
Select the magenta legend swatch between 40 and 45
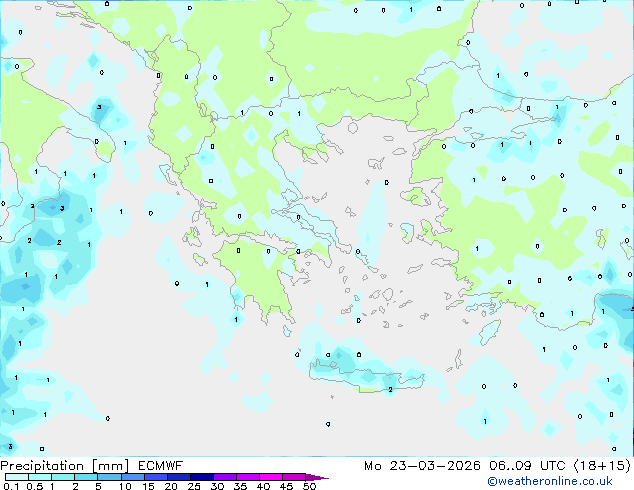pyautogui.click(x=271, y=477)
